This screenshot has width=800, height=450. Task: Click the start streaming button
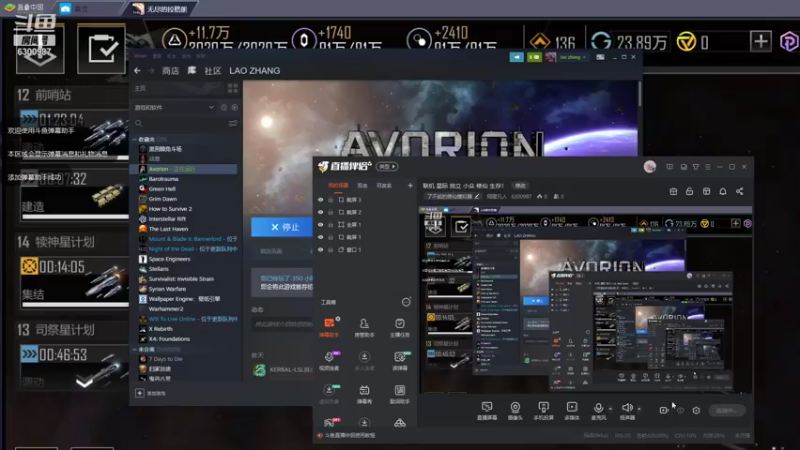pos(727,410)
